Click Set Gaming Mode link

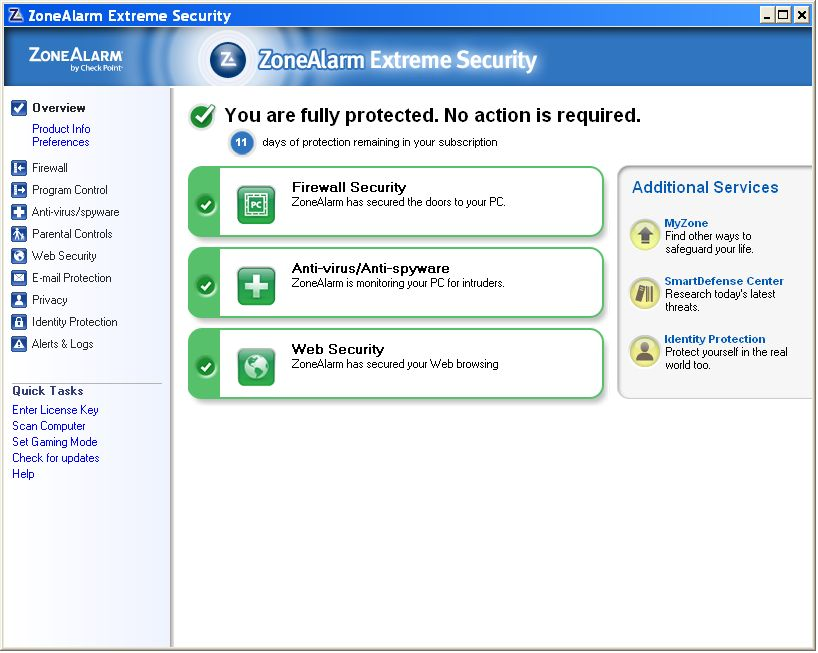point(55,442)
